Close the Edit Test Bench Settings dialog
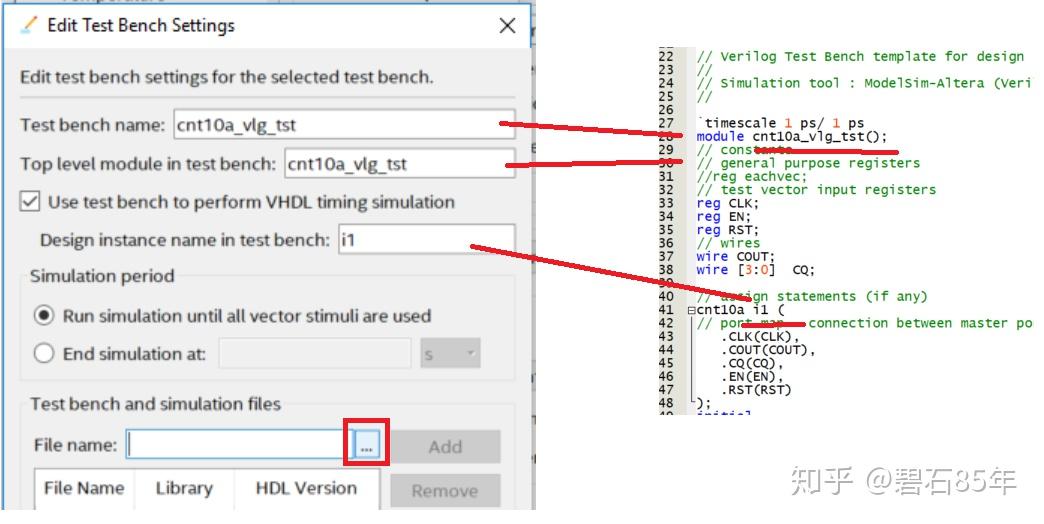This screenshot has height=524, width=1044. pos(507,26)
